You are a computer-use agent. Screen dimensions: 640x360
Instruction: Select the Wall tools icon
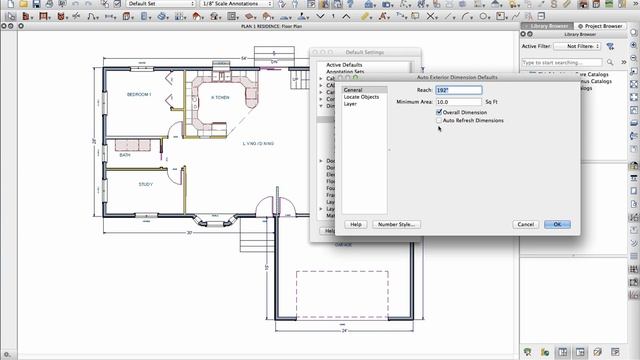pyautogui.click(x=26, y=16)
